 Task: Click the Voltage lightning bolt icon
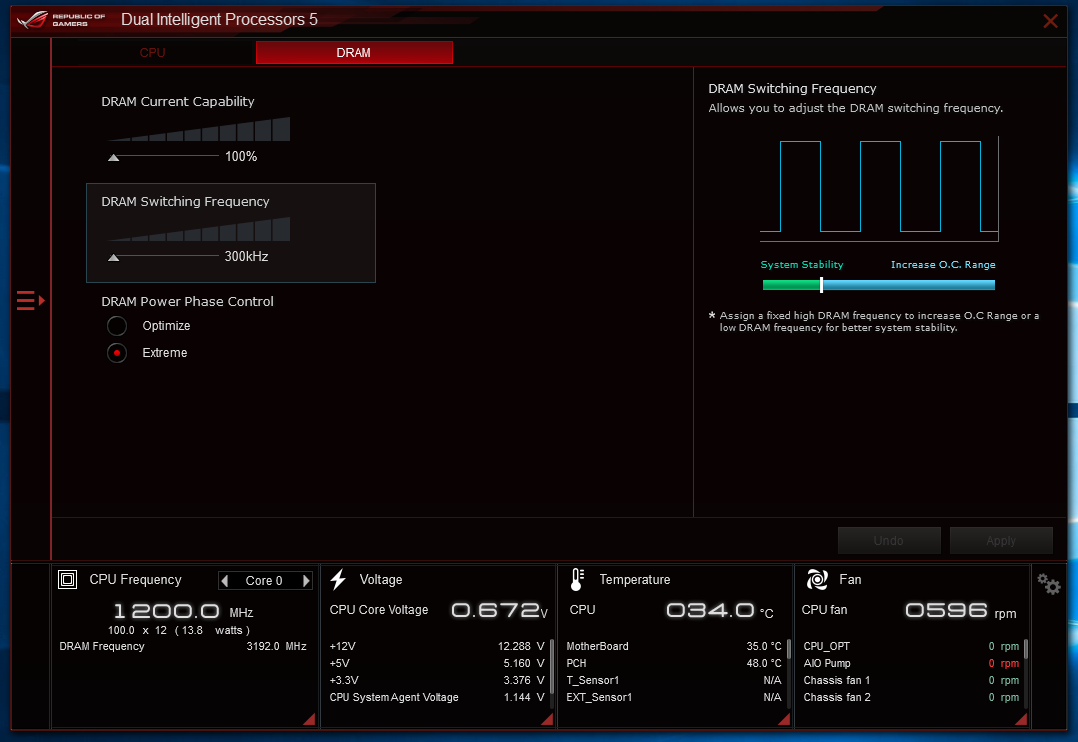pyautogui.click(x=338, y=580)
